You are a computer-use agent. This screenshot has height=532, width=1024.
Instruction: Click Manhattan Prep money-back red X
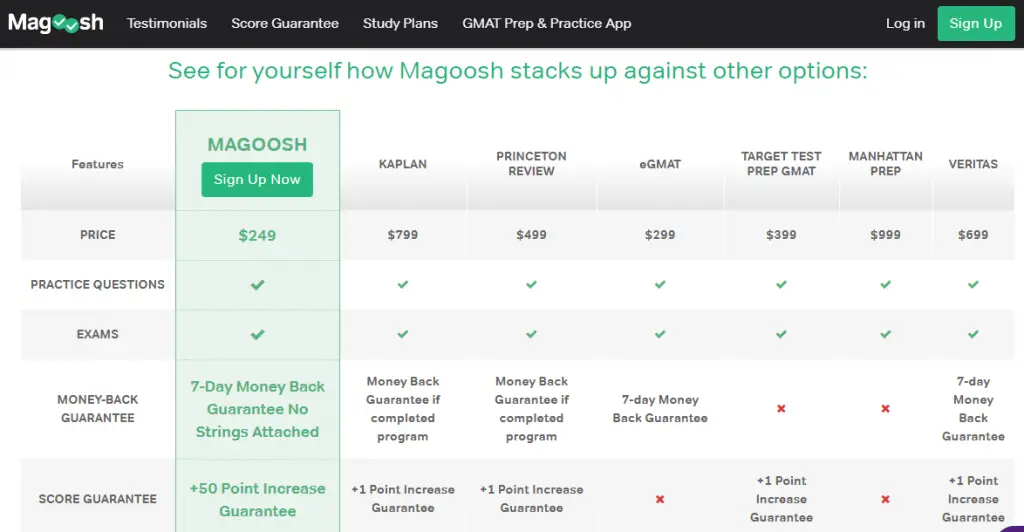pyautogui.click(x=886, y=409)
